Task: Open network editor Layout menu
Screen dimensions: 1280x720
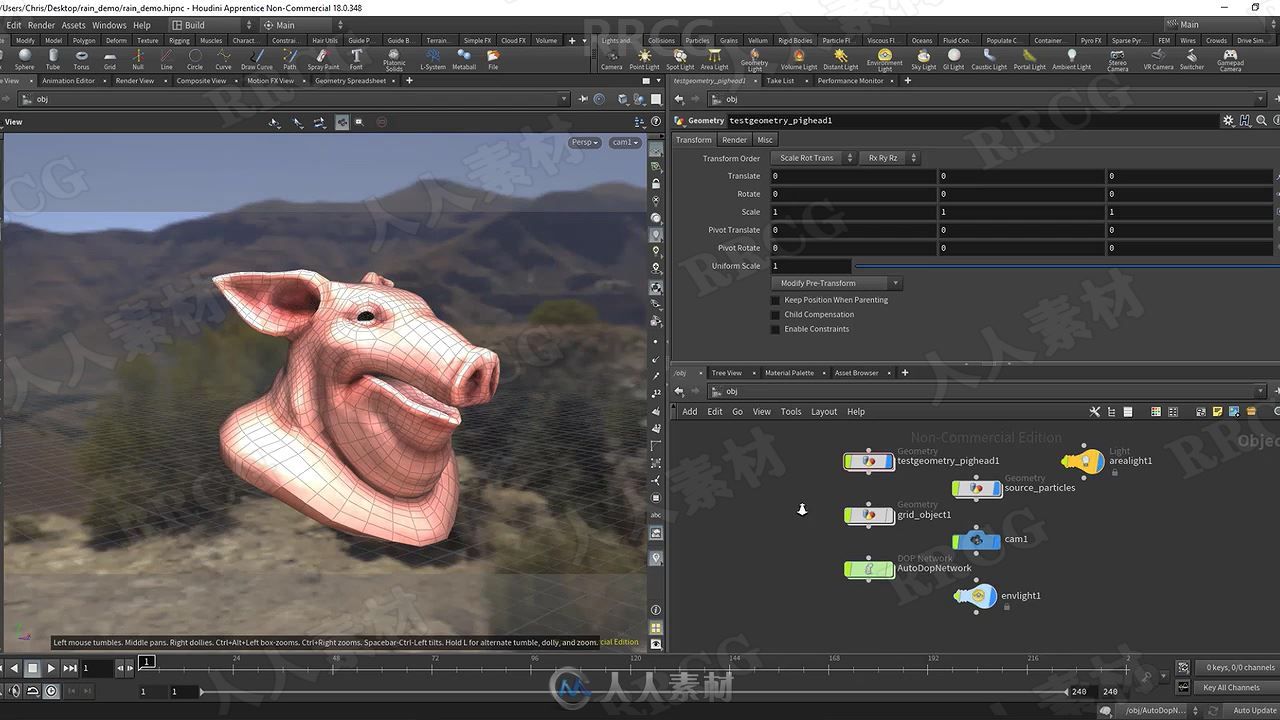Action: click(x=824, y=411)
